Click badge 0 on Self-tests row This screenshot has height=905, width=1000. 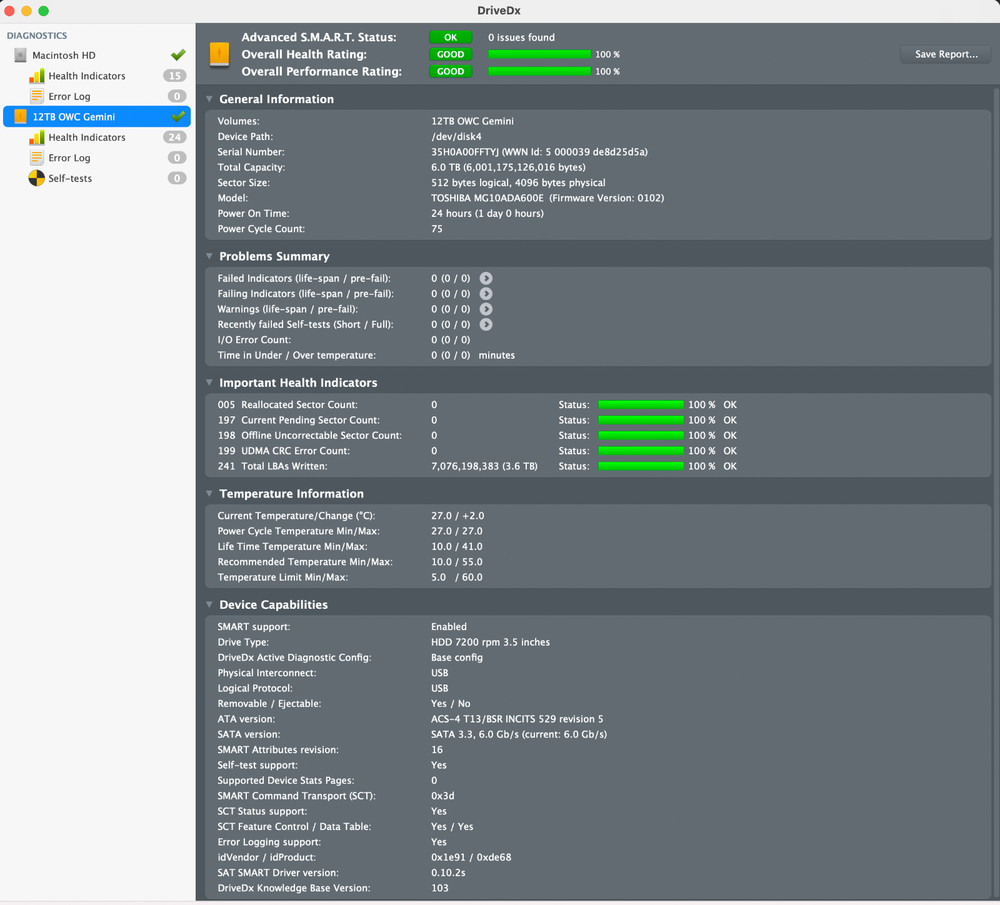click(x=177, y=178)
